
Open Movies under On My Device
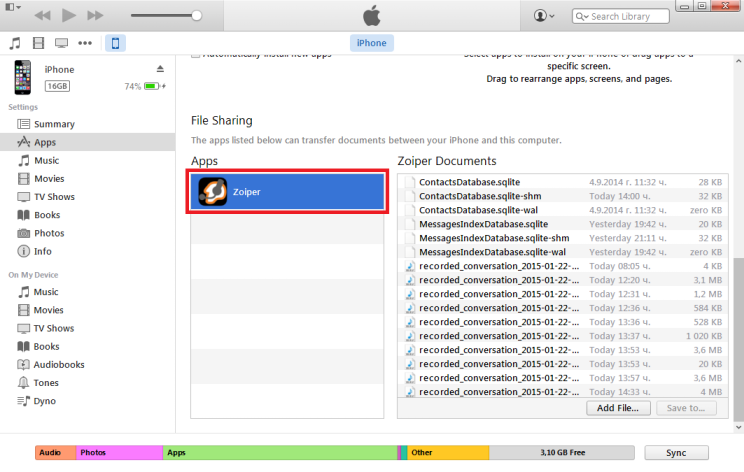[88, 310]
